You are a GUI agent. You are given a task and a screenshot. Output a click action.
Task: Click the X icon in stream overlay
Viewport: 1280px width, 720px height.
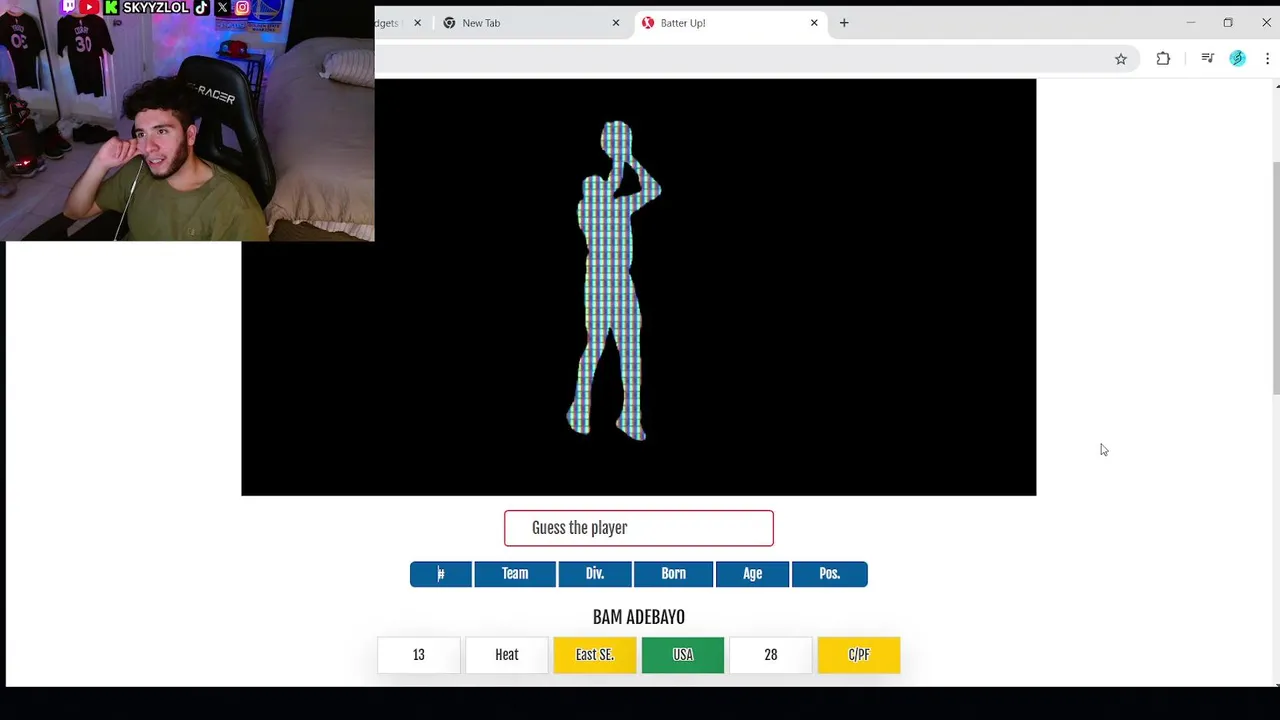click(222, 7)
